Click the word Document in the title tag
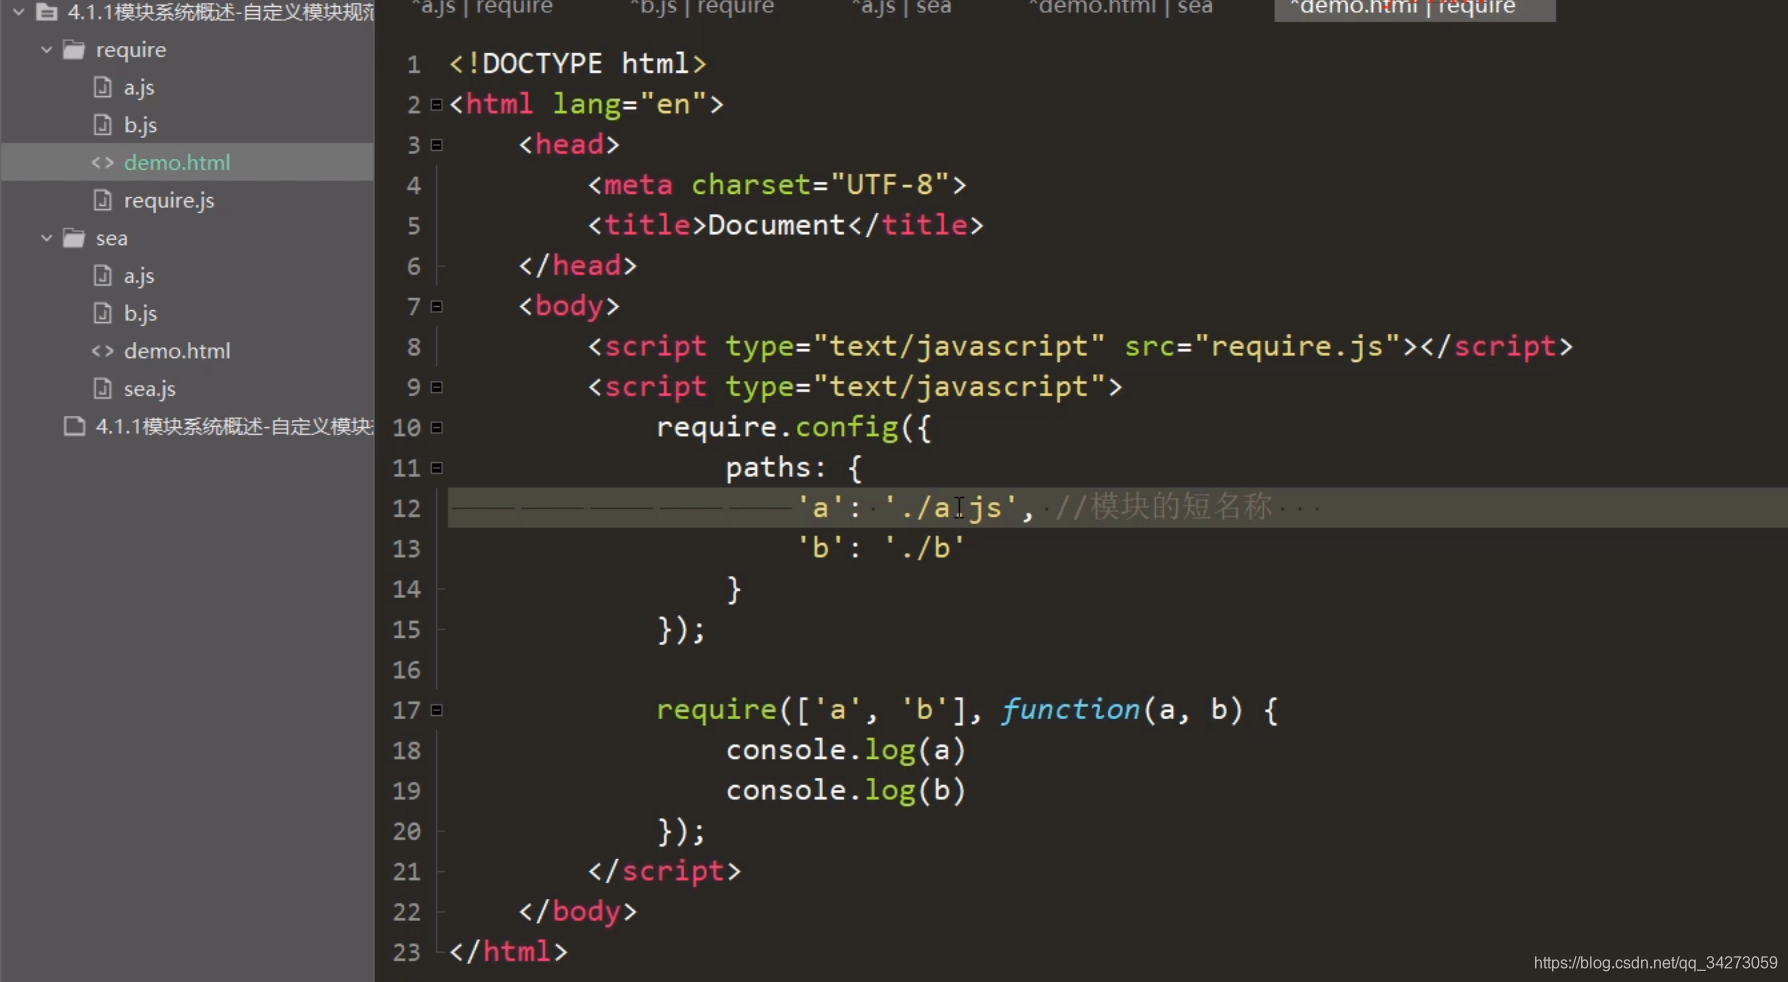Viewport: 1788px width, 982px height. click(x=777, y=225)
